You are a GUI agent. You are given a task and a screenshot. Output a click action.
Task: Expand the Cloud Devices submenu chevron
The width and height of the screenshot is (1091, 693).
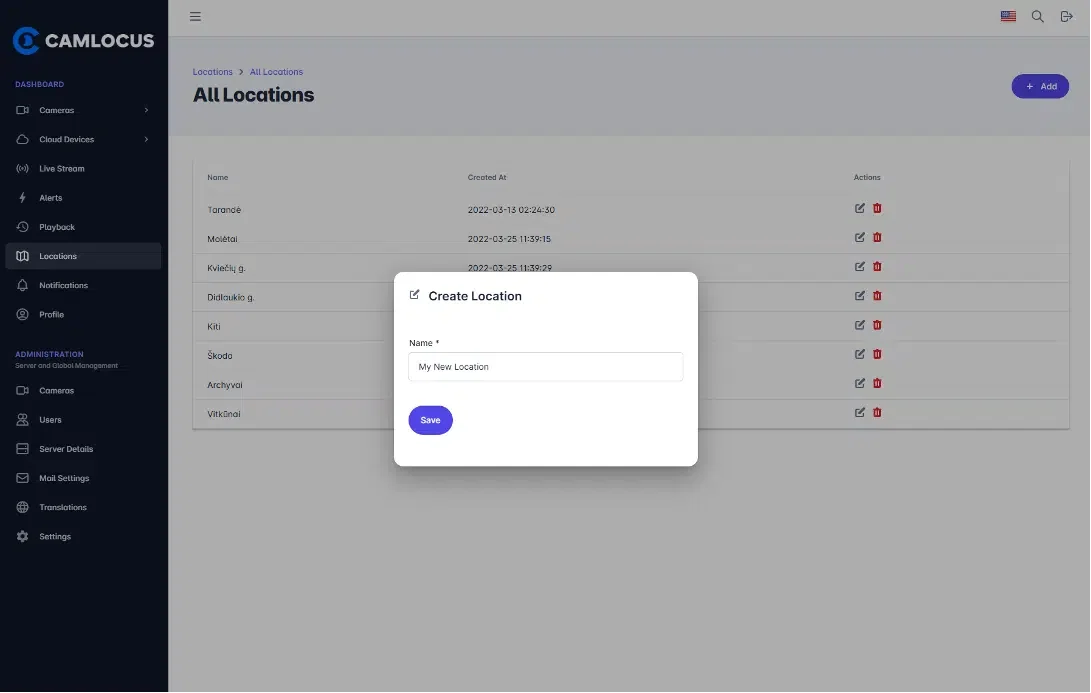click(x=146, y=139)
